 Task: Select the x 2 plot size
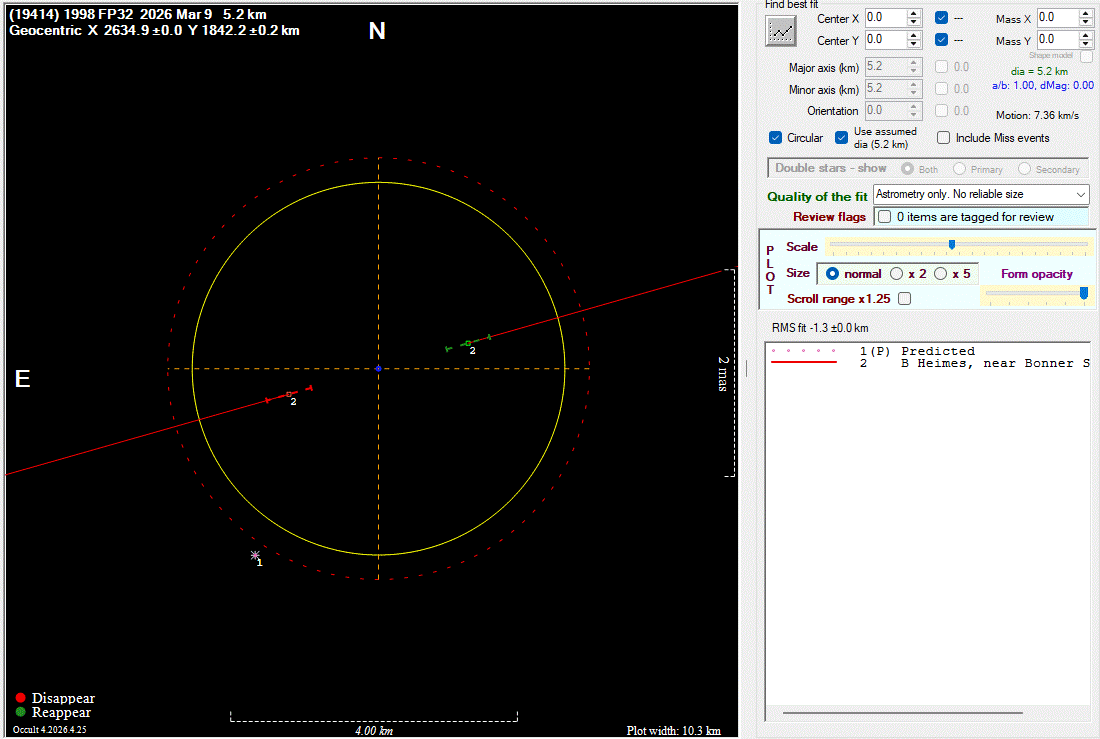click(x=897, y=273)
